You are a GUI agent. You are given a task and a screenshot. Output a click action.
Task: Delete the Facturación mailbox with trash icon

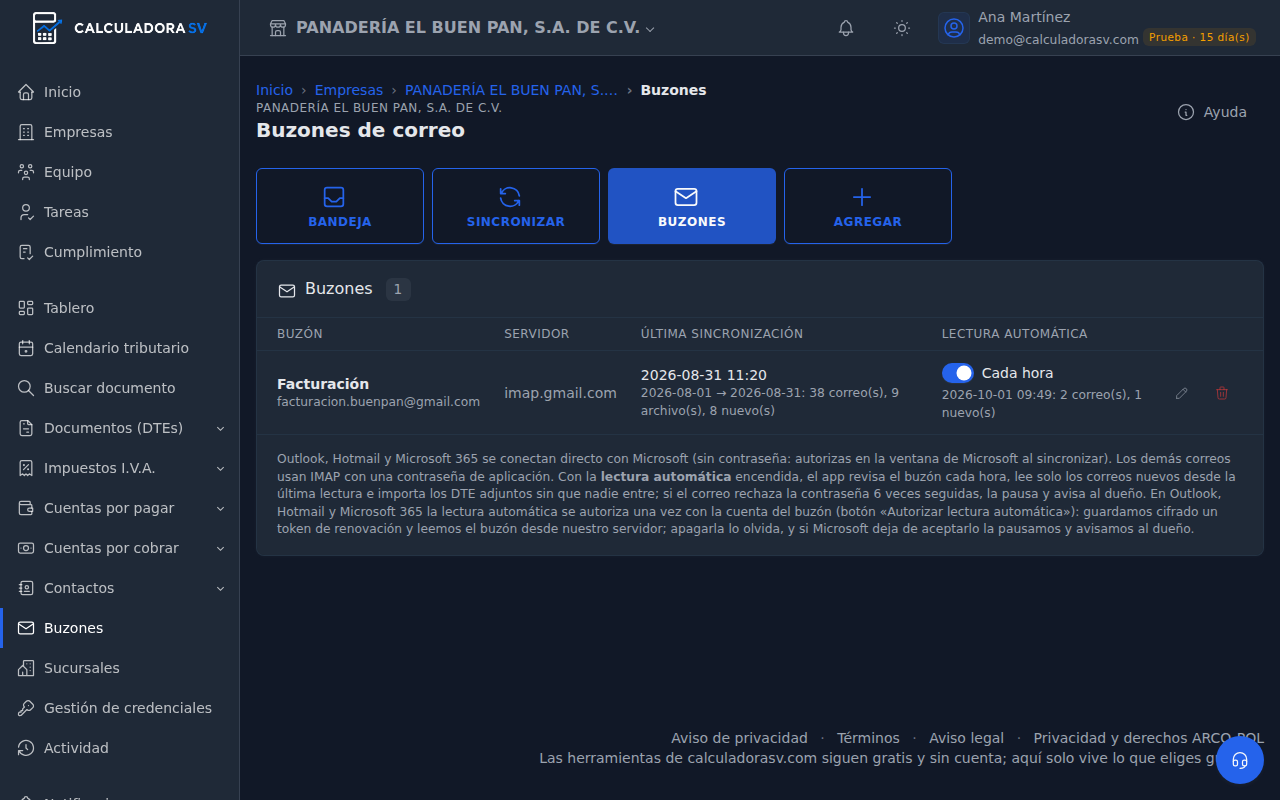1222,393
